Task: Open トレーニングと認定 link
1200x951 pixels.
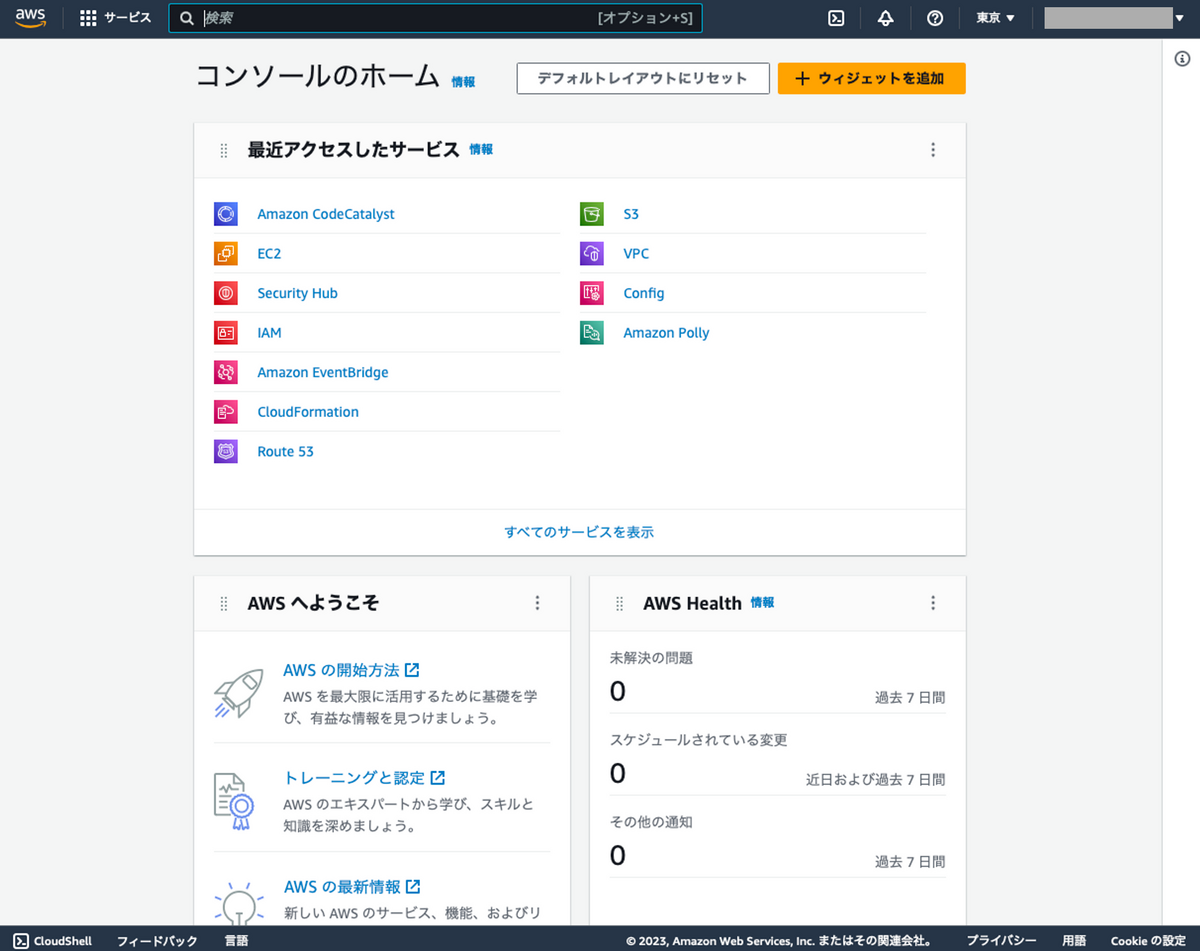Action: coord(365,778)
